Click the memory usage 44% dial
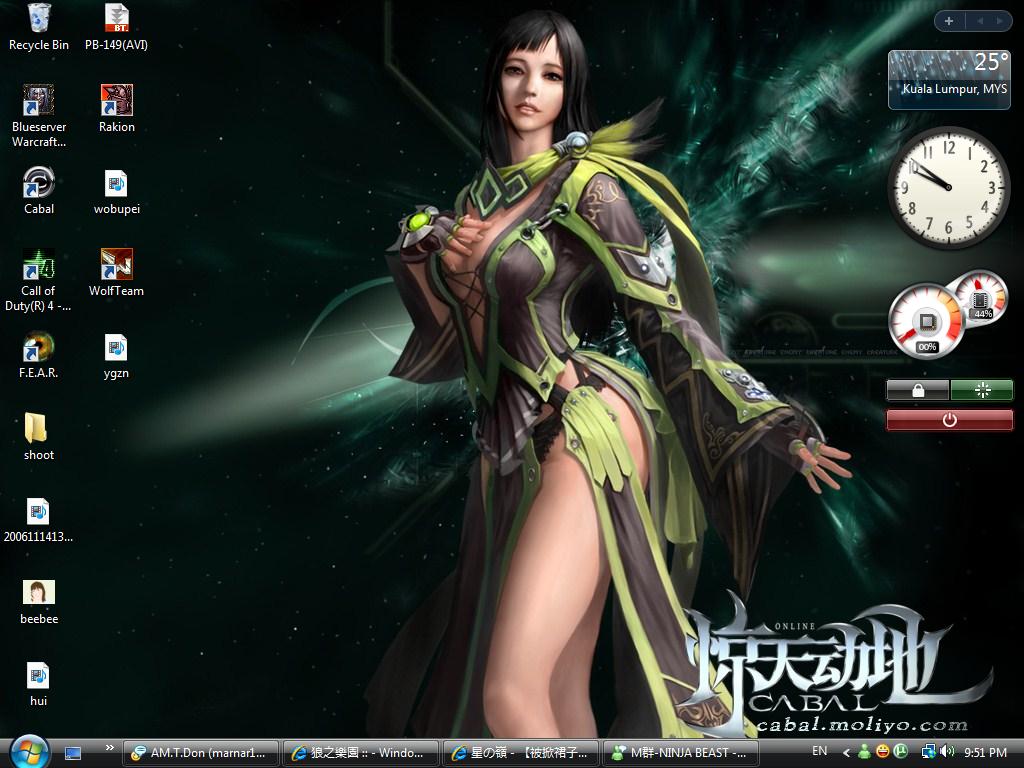1024x768 pixels. tap(978, 298)
